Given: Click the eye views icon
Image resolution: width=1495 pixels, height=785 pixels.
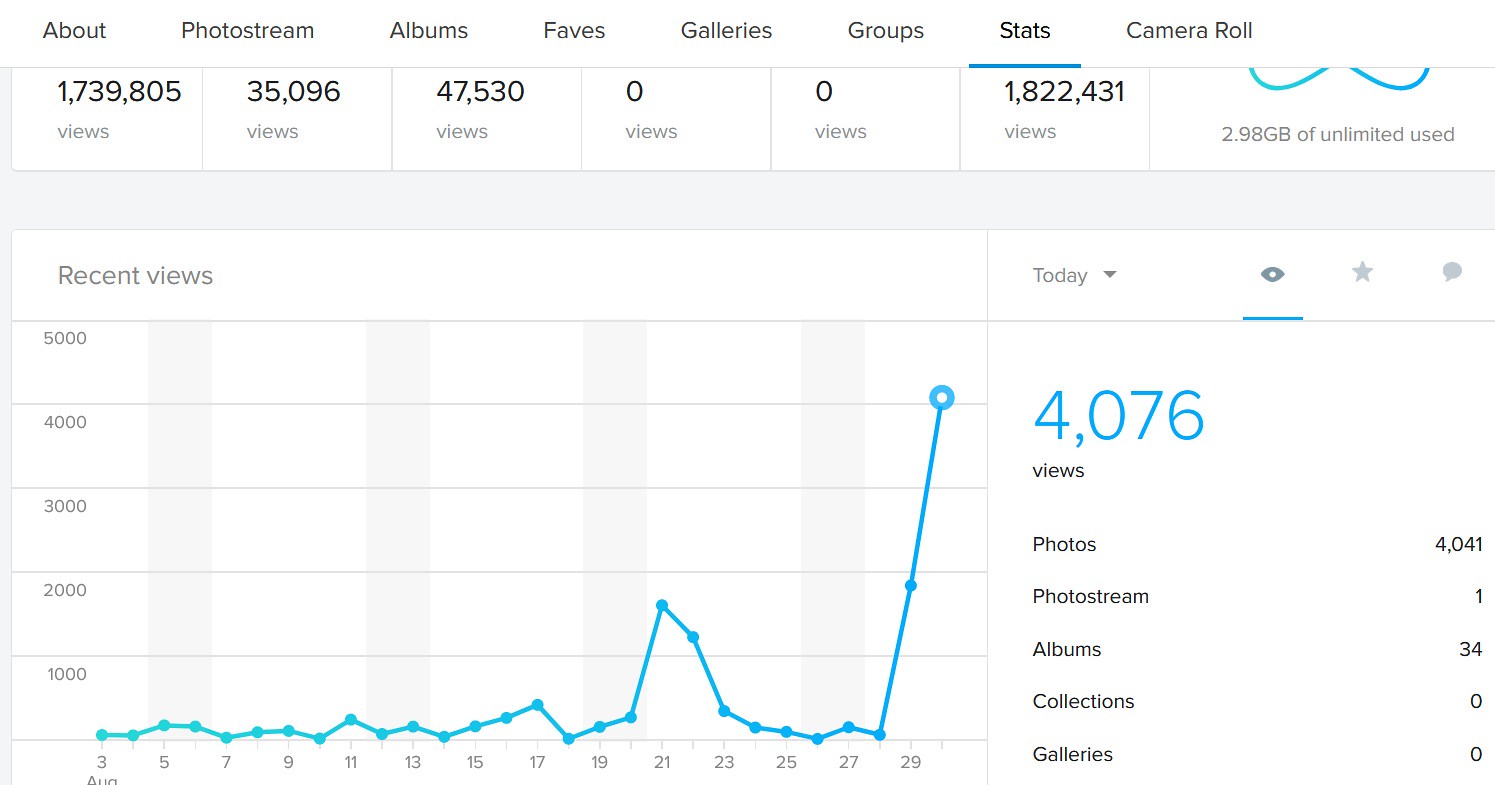Looking at the screenshot, I should tap(1272, 274).
